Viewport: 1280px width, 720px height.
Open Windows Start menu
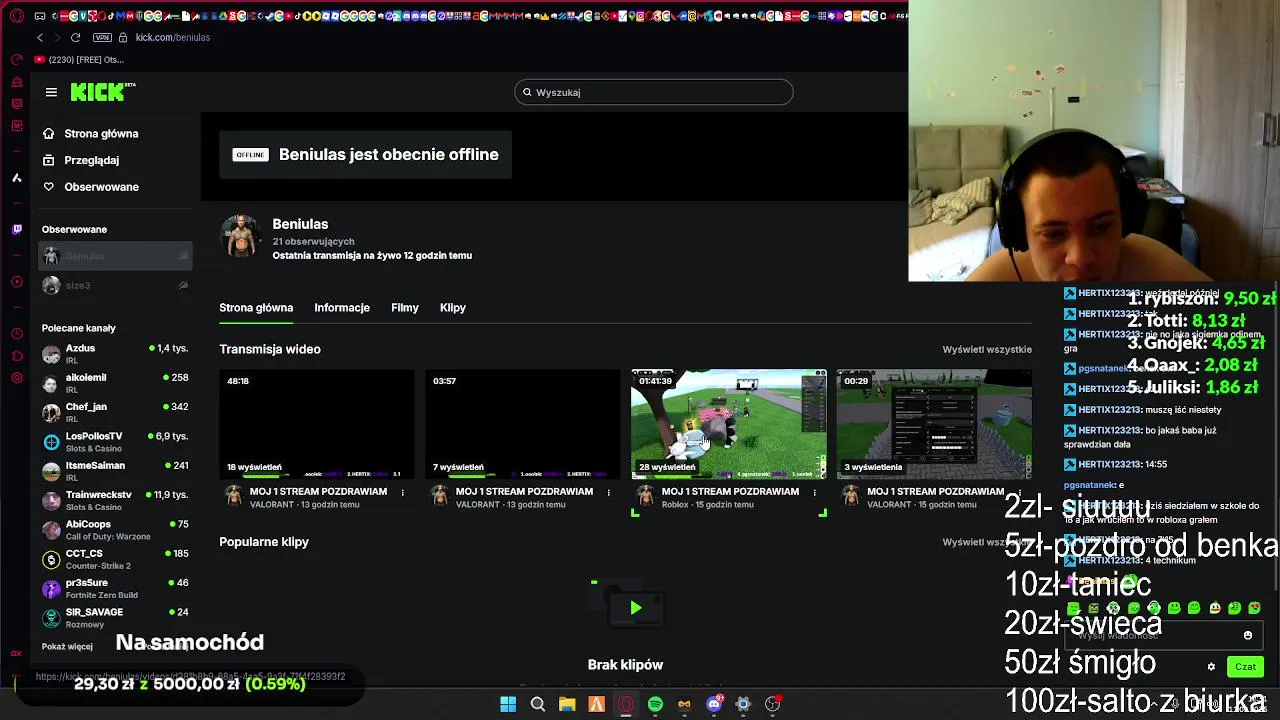click(x=508, y=704)
